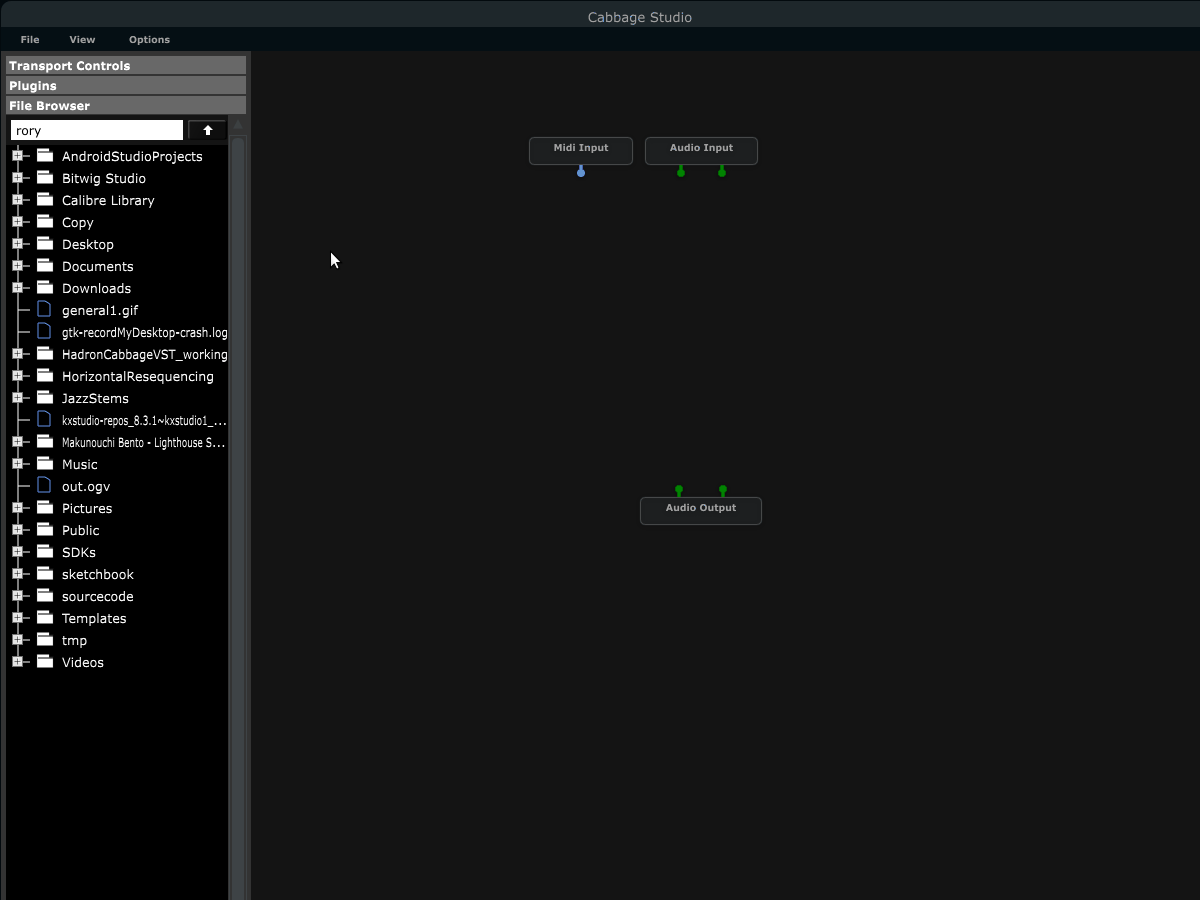This screenshot has height=900, width=1200.
Task: Open the View menu
Action: (x=82, y=40)
